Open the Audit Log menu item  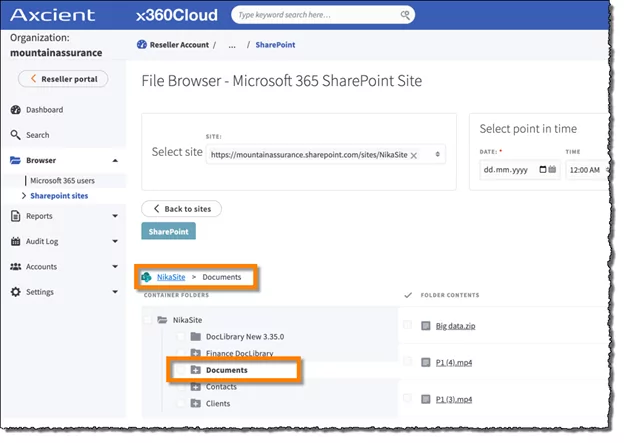point(42,242)
